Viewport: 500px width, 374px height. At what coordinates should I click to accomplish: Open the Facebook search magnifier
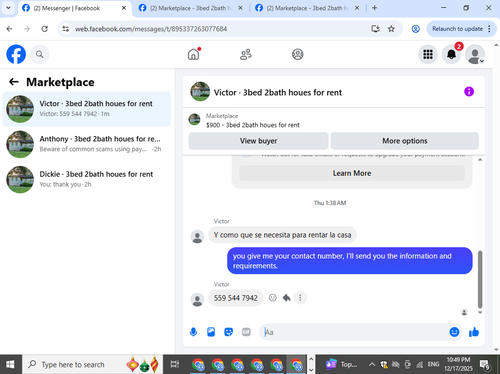[39, 54]
